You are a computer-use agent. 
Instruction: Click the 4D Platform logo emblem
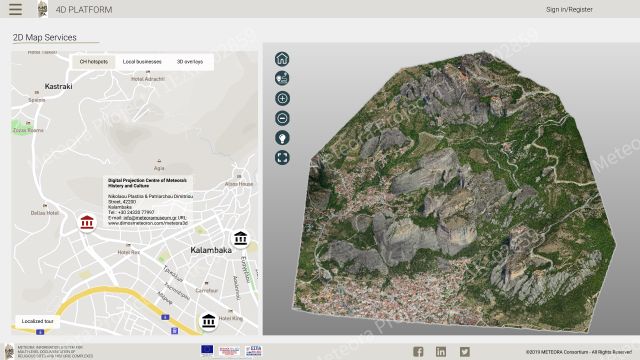coord(42,9)
